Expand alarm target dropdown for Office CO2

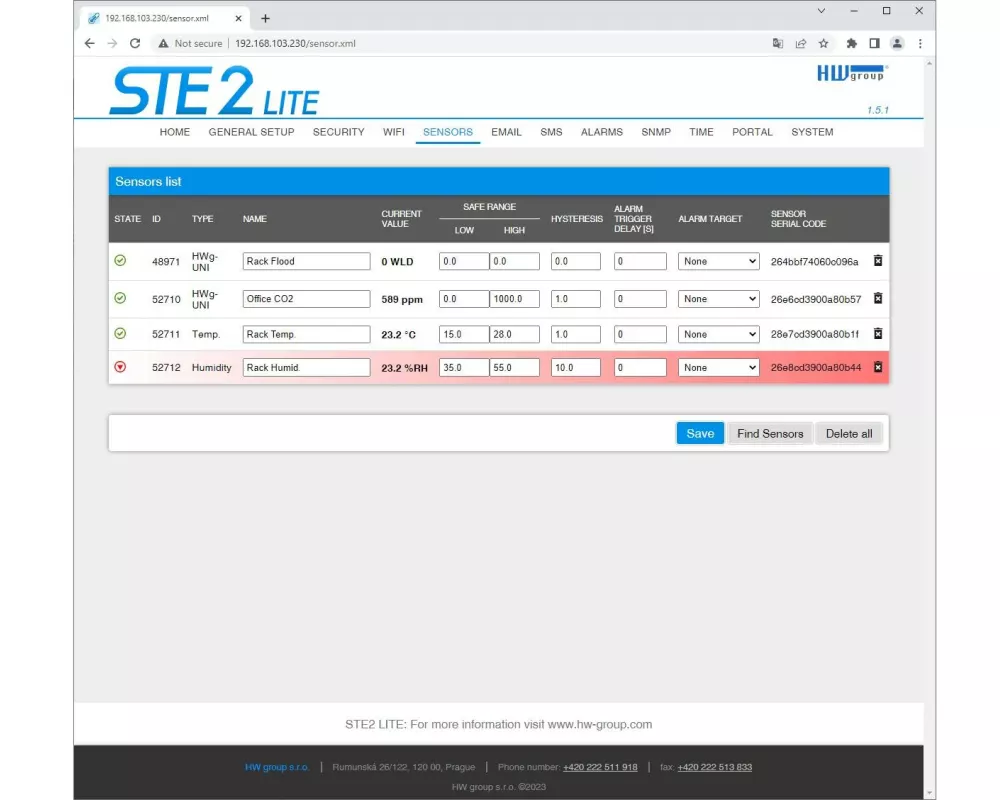click(x=718, y=299)
